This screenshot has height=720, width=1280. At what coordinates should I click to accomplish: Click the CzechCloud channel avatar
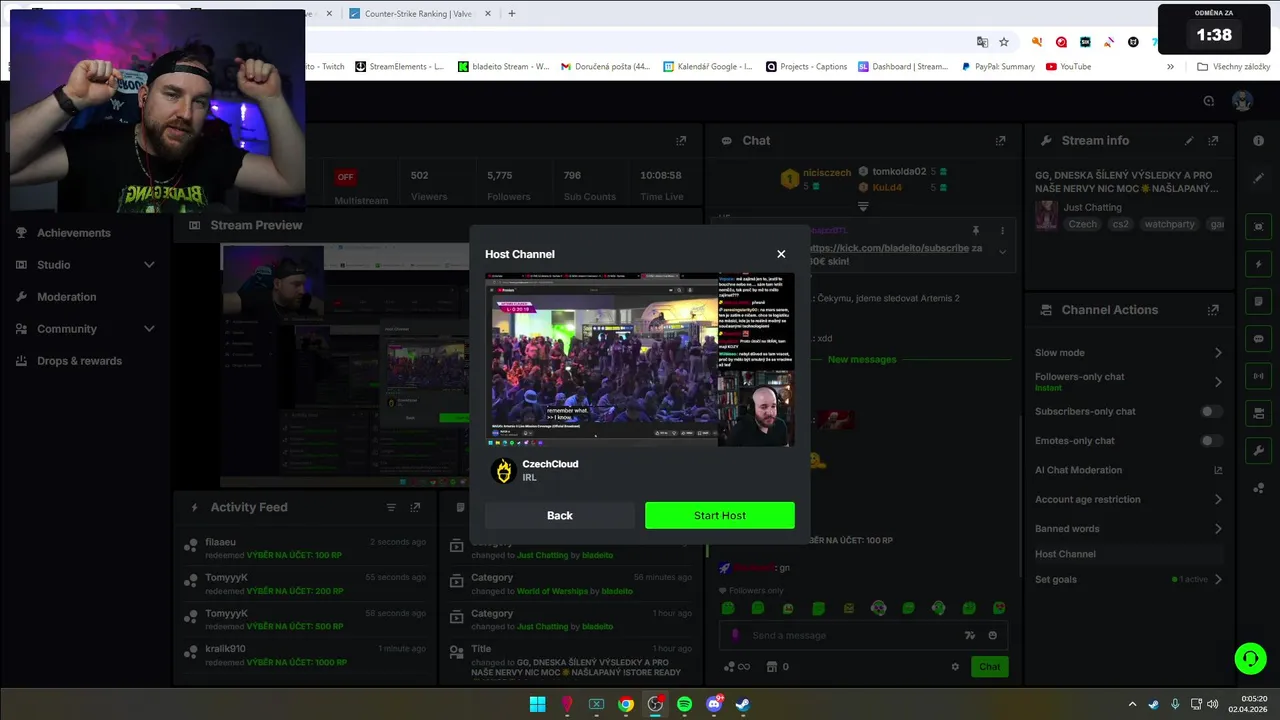pos(503,470)
